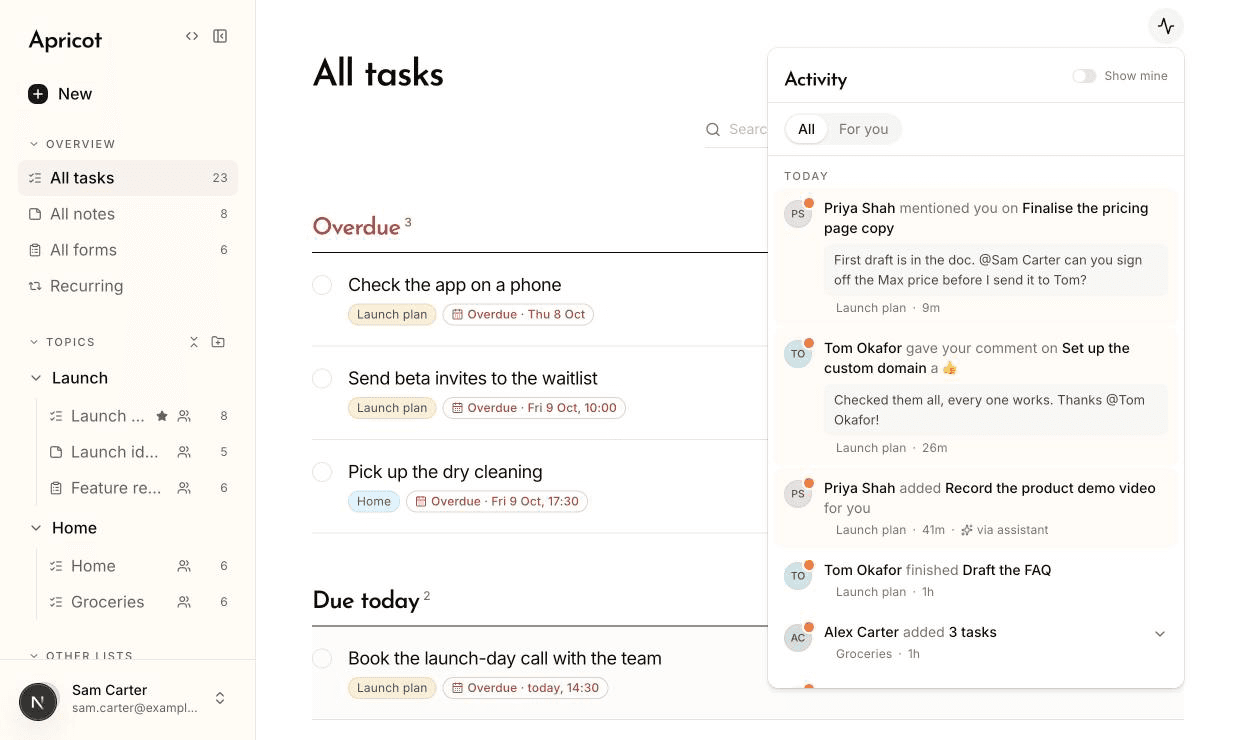
Task: Switch to the All activity tab
Action: [x=806, y=129]
